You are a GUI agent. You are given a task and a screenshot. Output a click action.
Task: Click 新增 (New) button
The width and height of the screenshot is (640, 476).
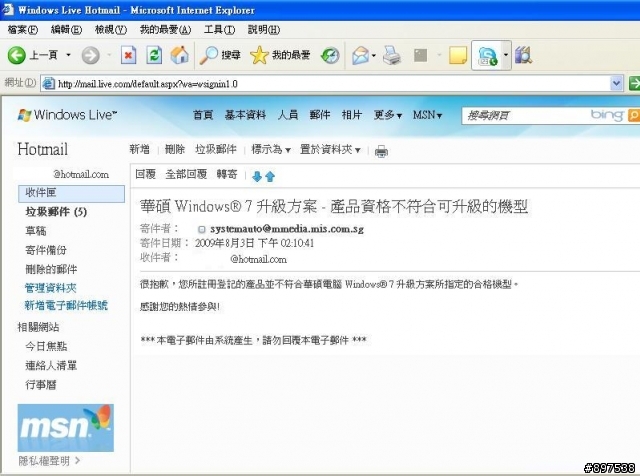[x=140, y=149]
